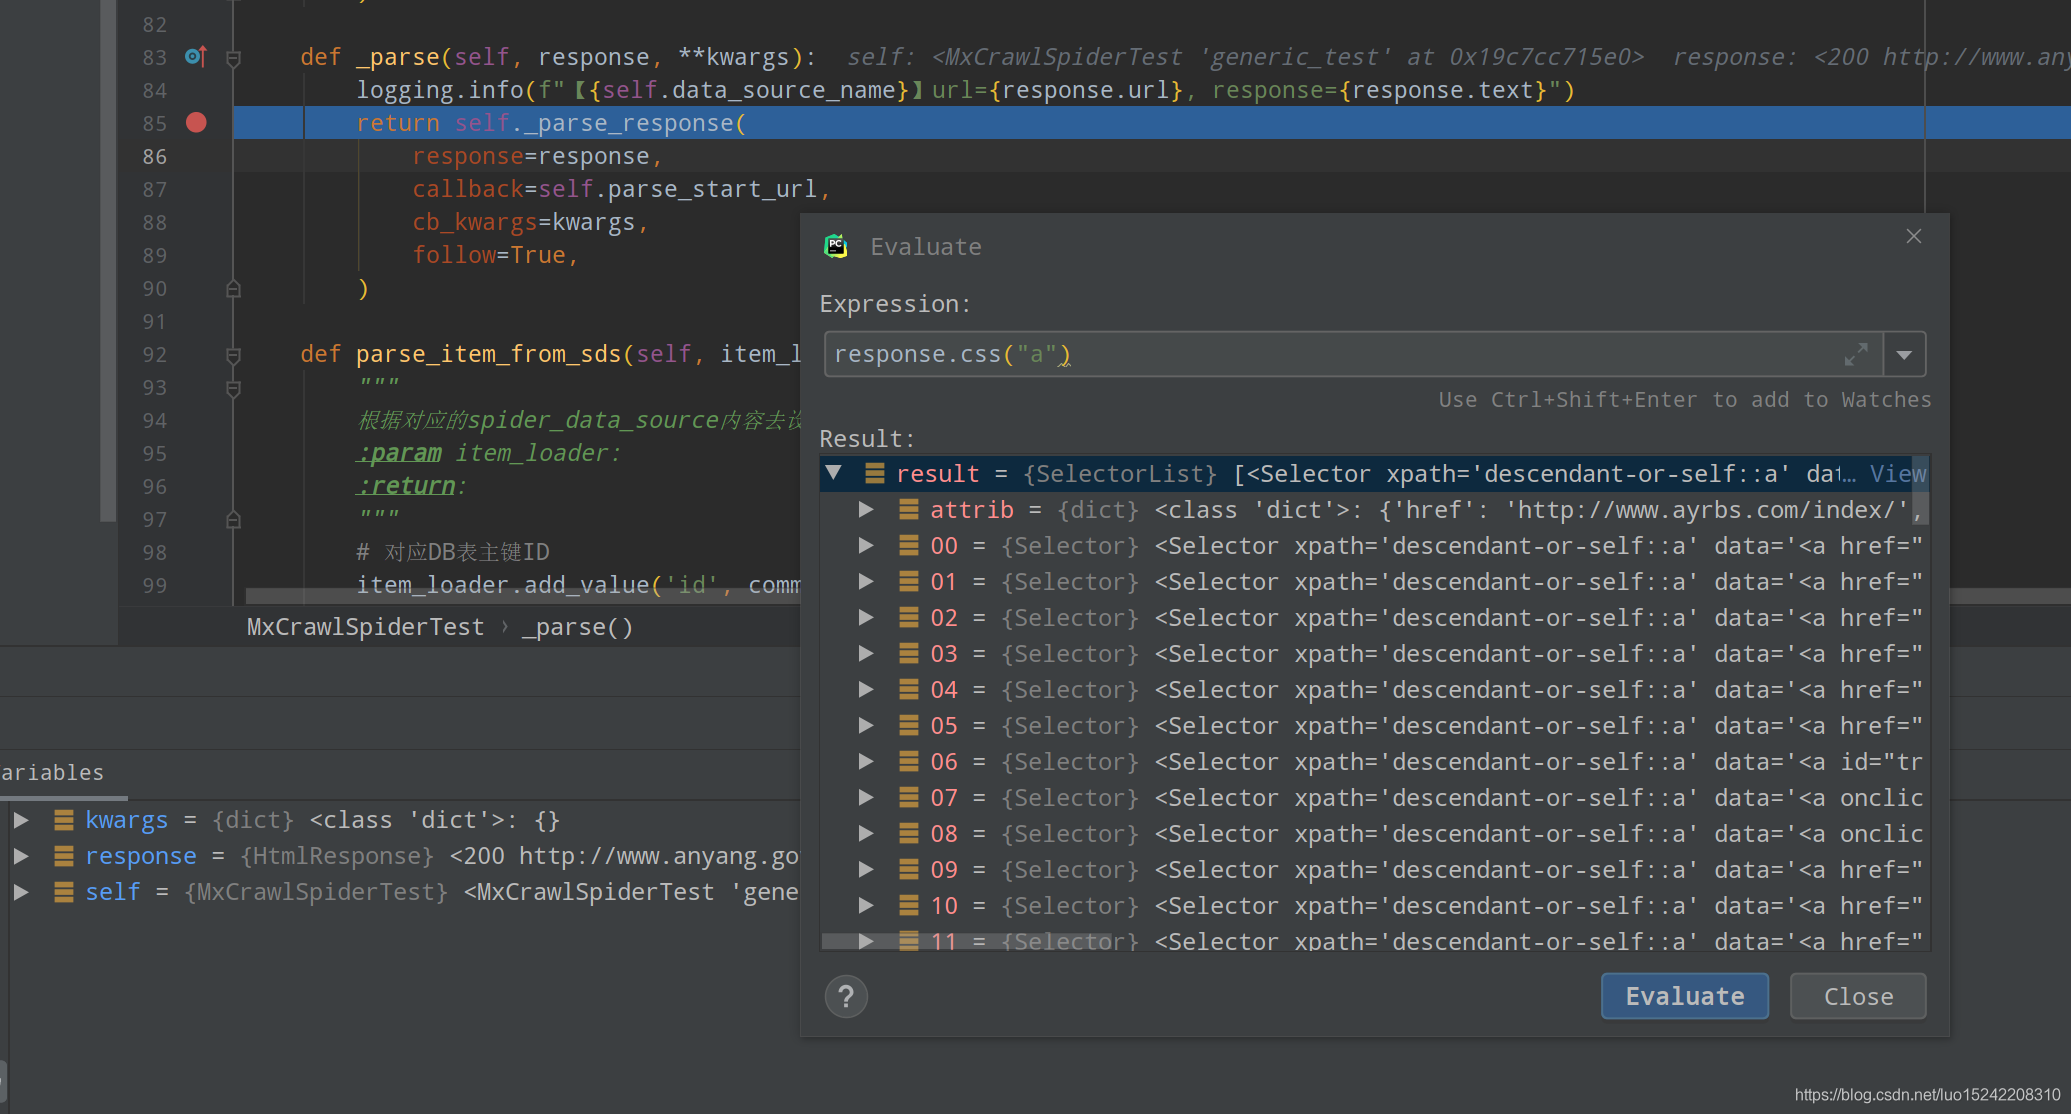Fold parse_item_from_sds method on line 92
The height and width of the screenshot is (1114, 2071).
tap(233, 355)
